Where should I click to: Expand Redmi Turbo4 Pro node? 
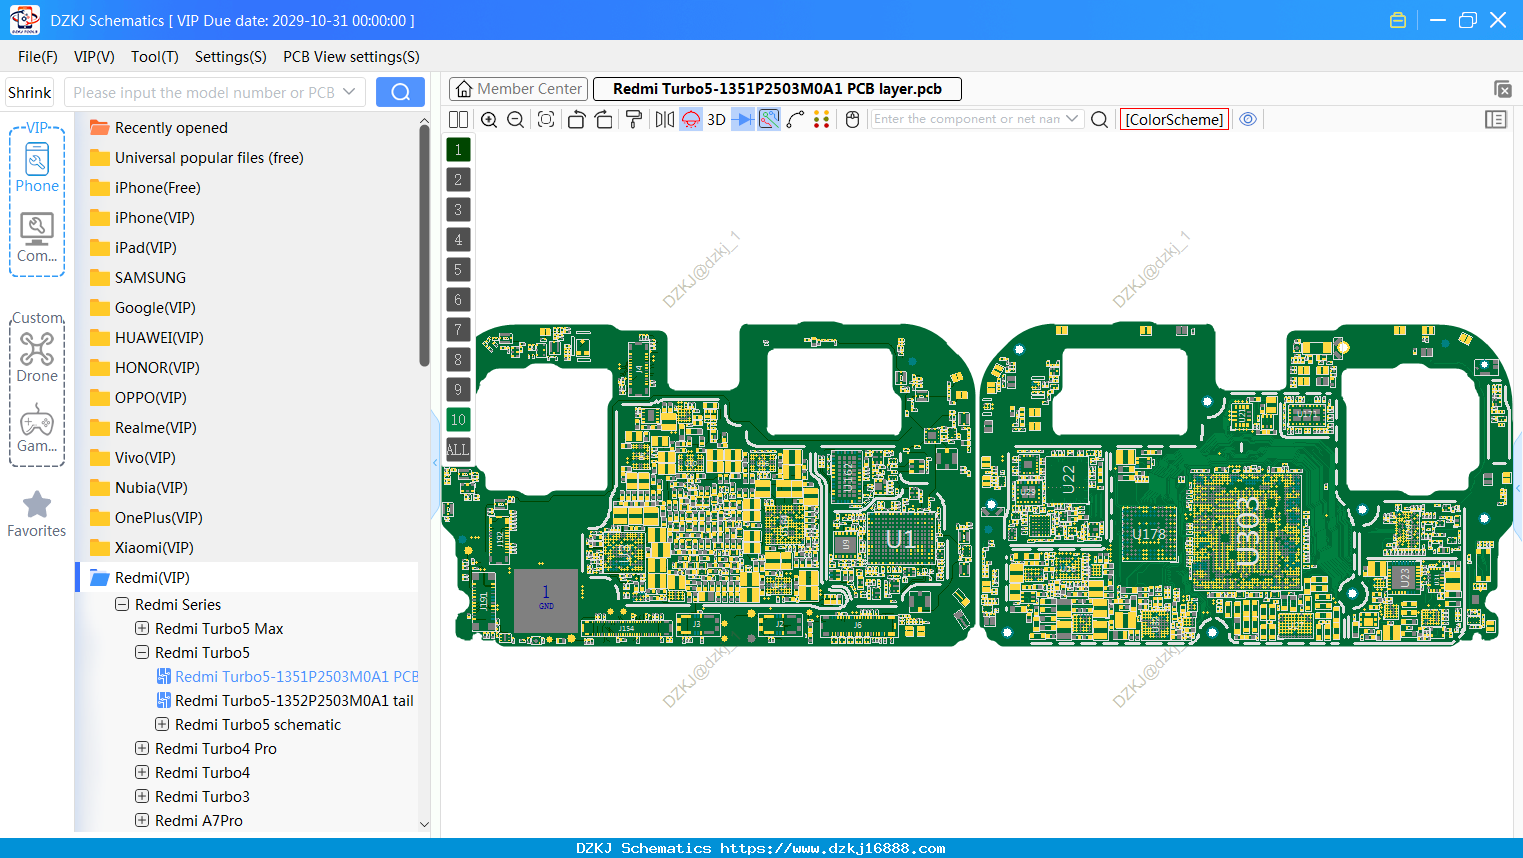[142, 749]
